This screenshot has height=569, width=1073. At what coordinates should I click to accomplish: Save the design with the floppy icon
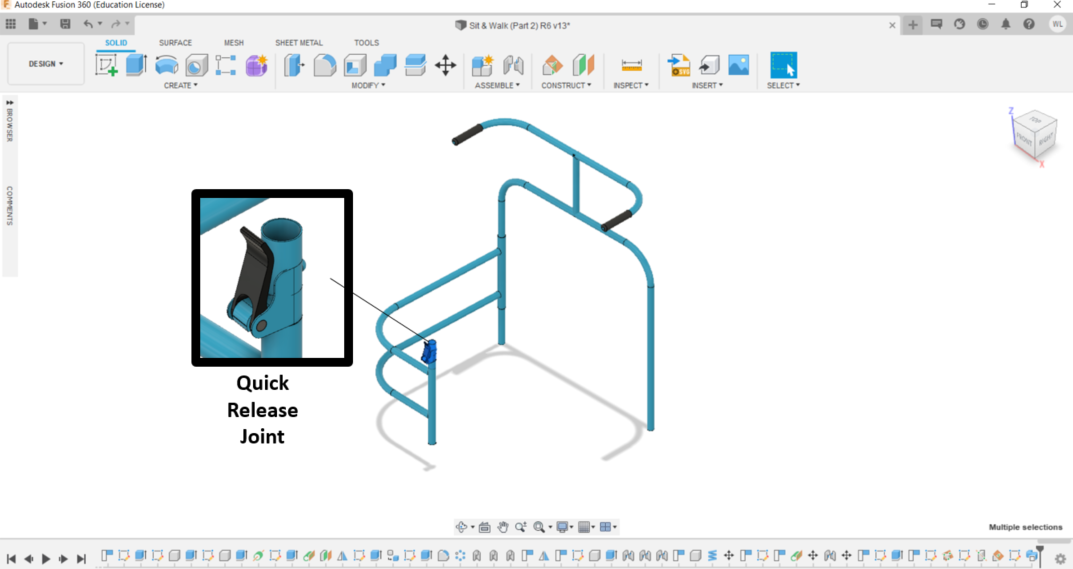click(x=65, y=24)
